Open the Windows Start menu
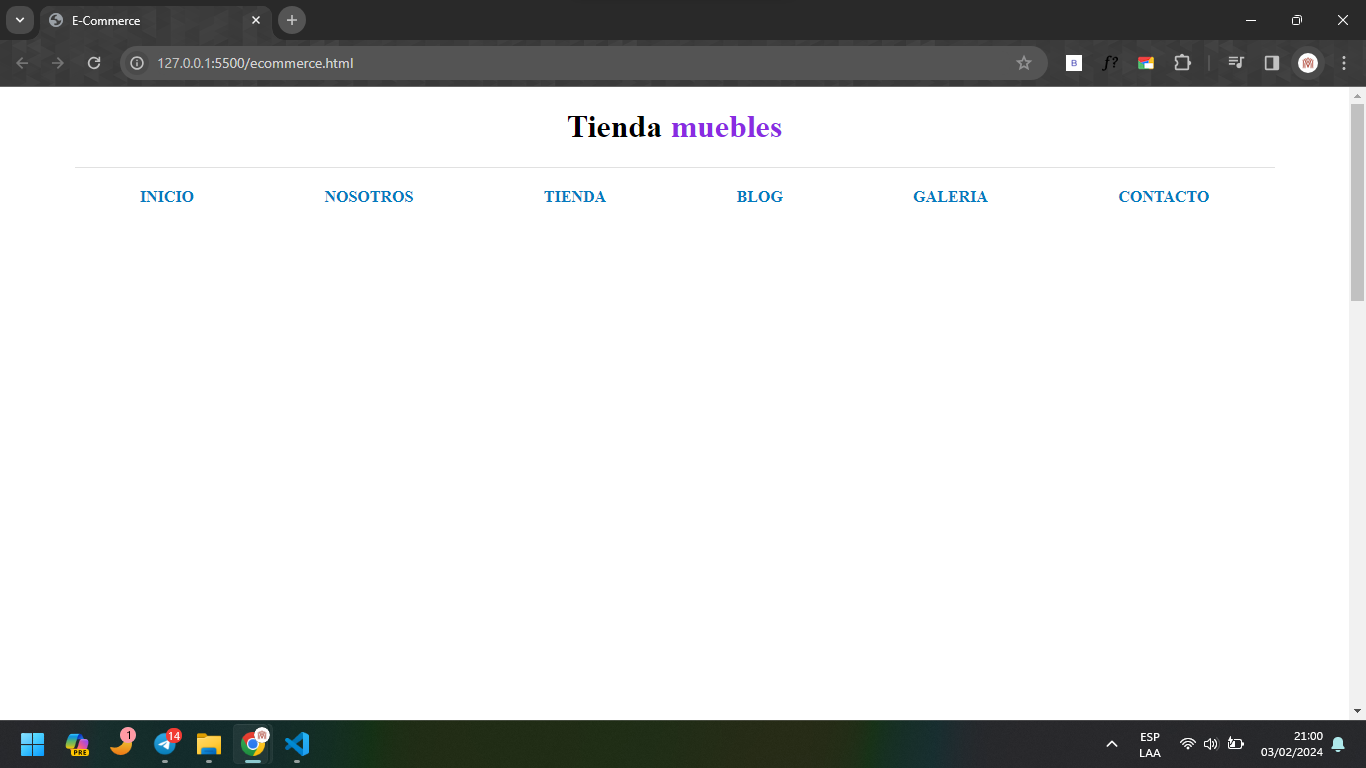 [33, 744]
